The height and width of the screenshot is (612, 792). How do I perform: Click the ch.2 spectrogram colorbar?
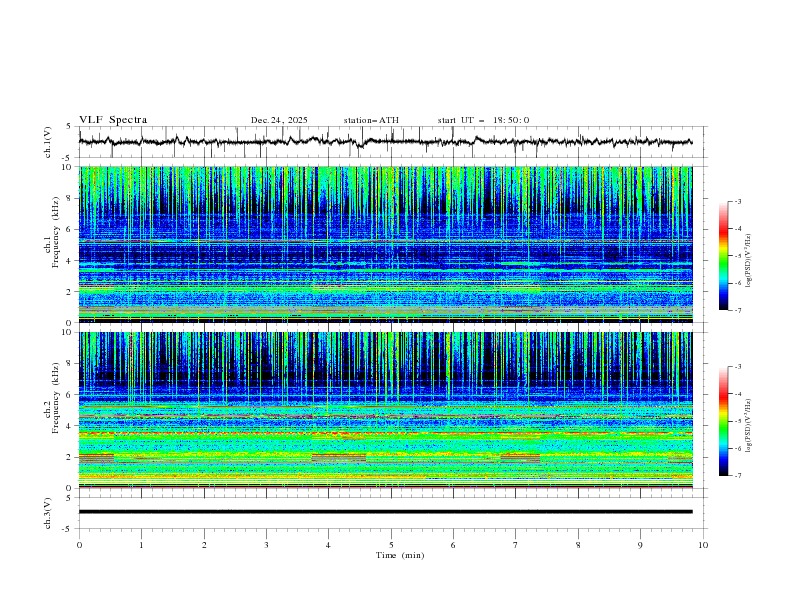(x=723, y=421)
